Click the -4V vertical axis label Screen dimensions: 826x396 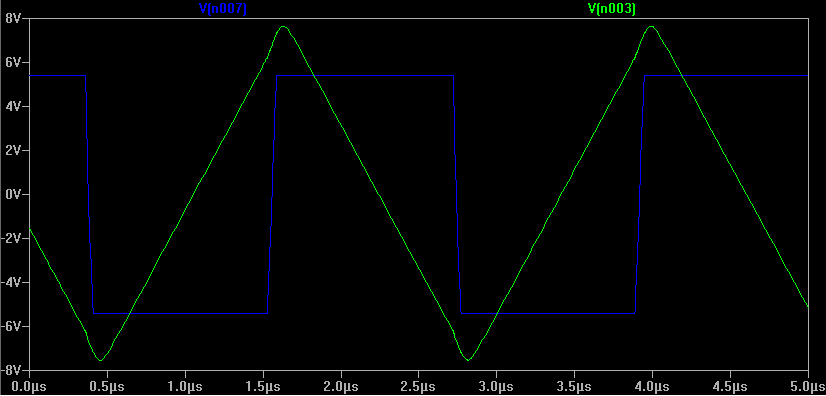coord(12,282)
